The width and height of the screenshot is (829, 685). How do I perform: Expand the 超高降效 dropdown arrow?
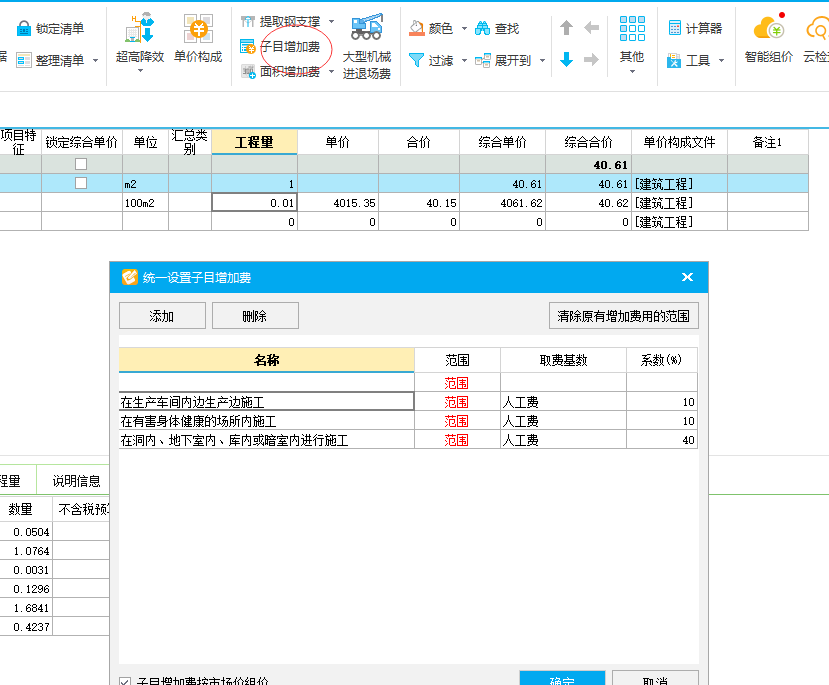pos(140,71)
